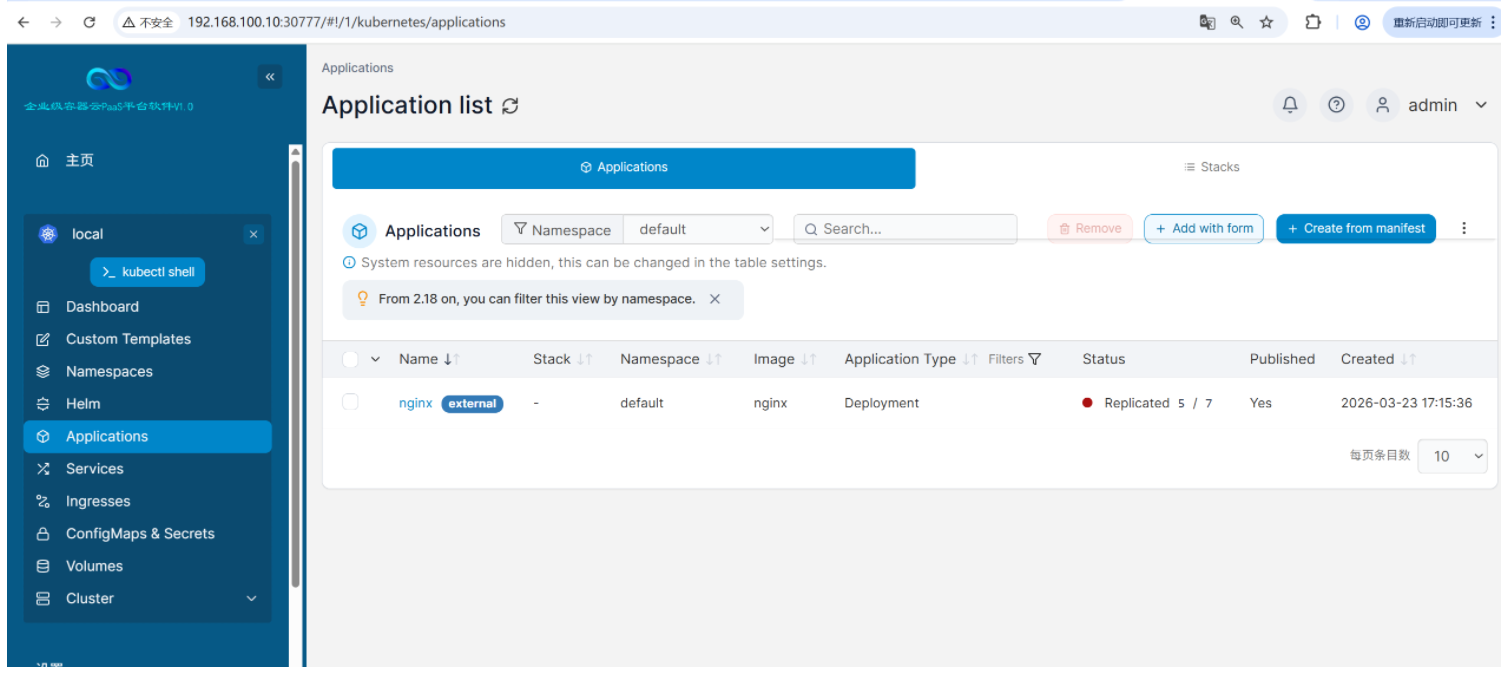Select the Applications tab
The height and width of the screenshot is (674, 1506).
click(624, 168)
